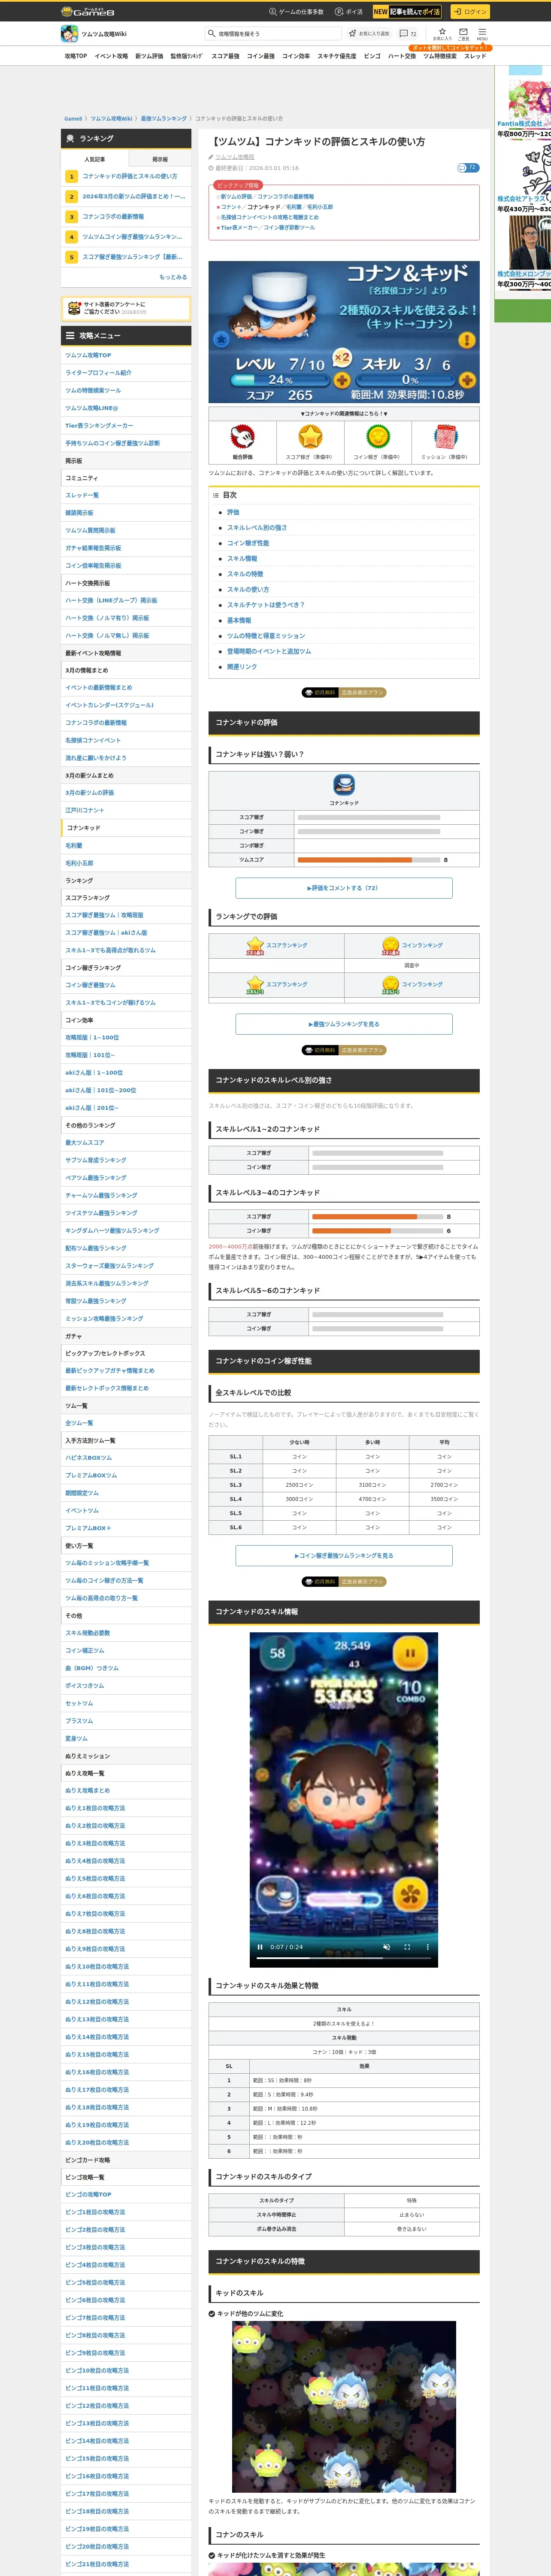Click the comment count badge beside update date
Viewport: 551px width, 2576px height.
(468, 168)
